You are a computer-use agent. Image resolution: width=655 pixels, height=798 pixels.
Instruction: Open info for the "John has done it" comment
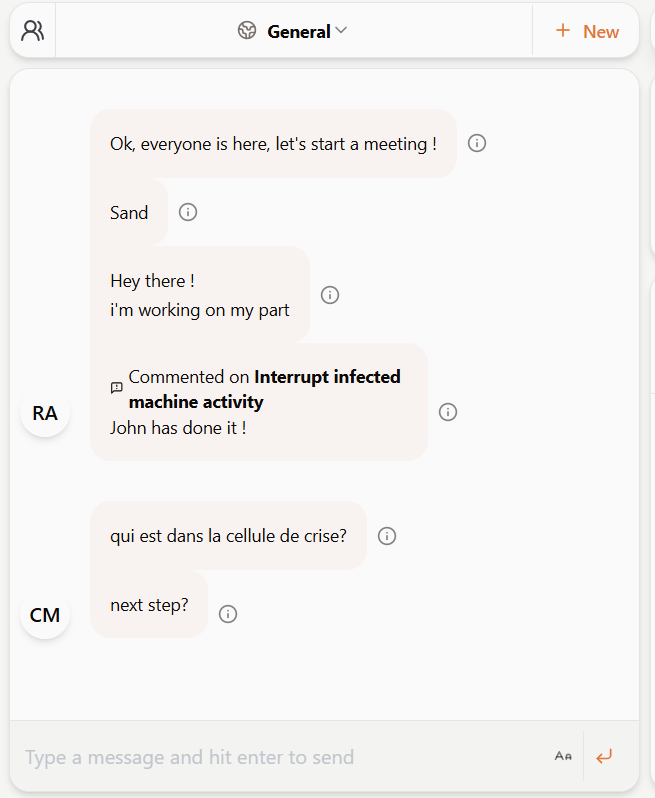448,412
